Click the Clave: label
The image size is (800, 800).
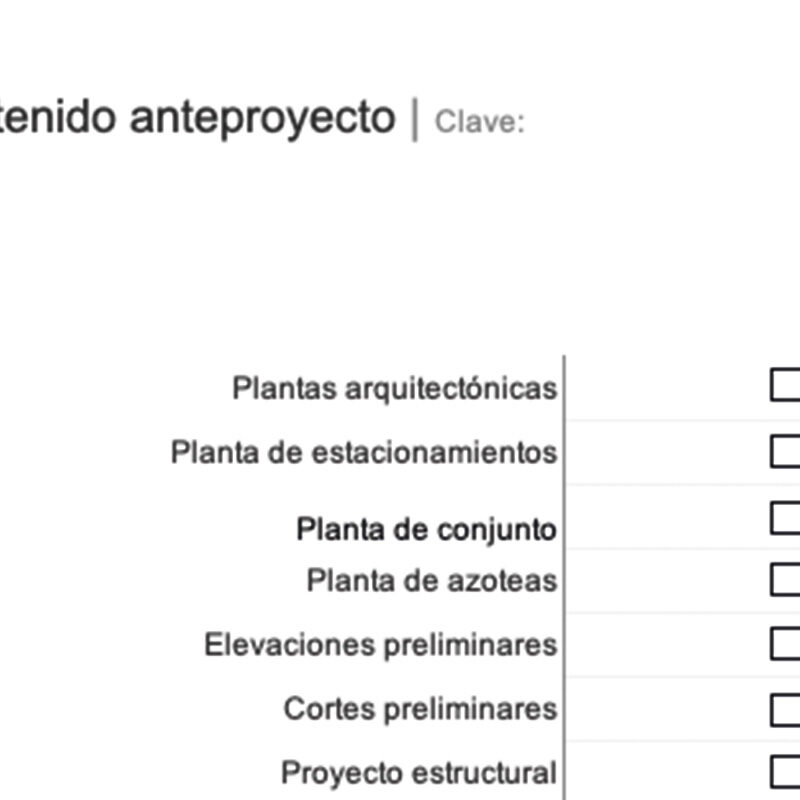click(x=479, y=123)
